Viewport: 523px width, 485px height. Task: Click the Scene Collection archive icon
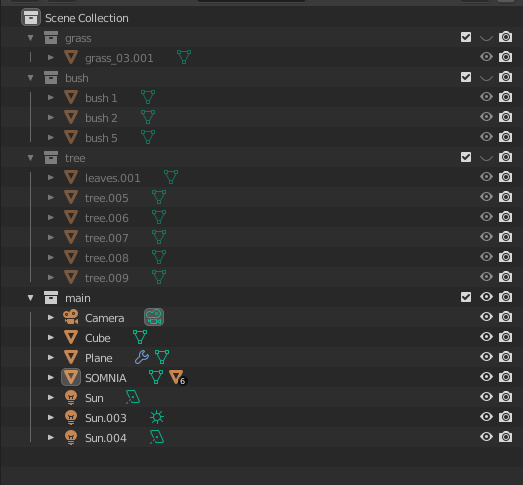pos(31,17)
